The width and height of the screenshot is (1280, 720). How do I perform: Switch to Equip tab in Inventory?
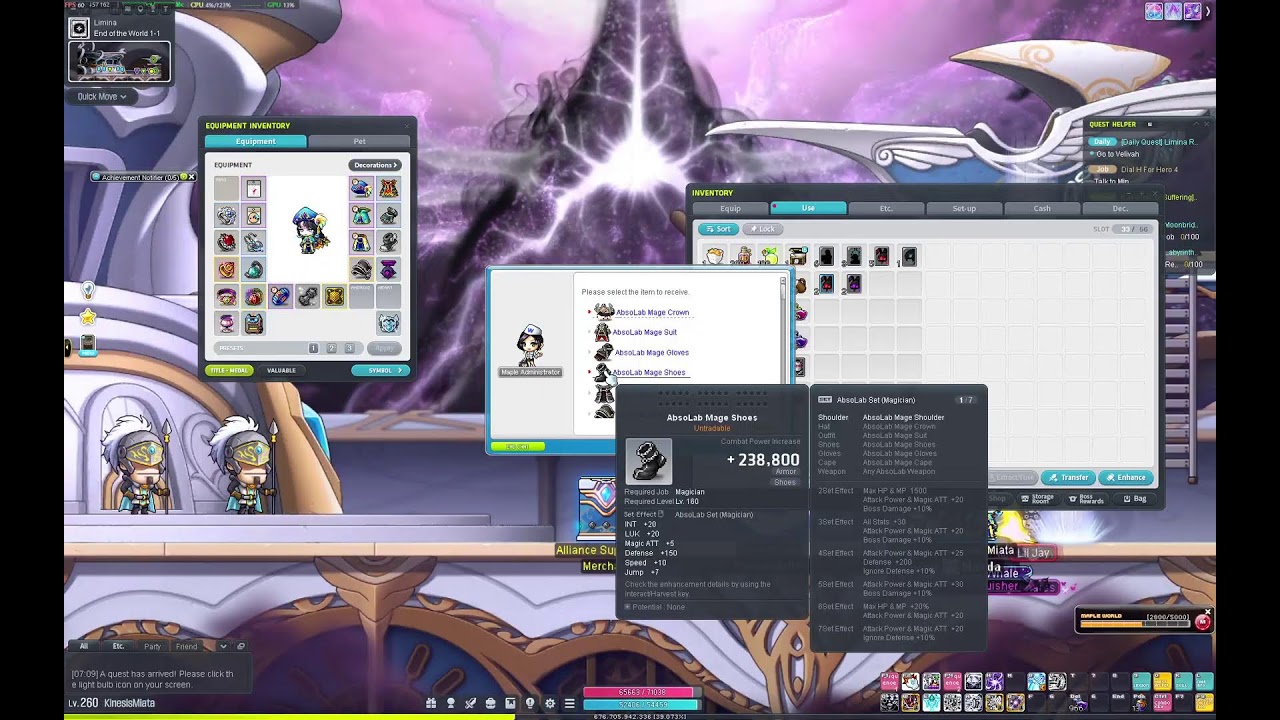[x=730, y=208]
